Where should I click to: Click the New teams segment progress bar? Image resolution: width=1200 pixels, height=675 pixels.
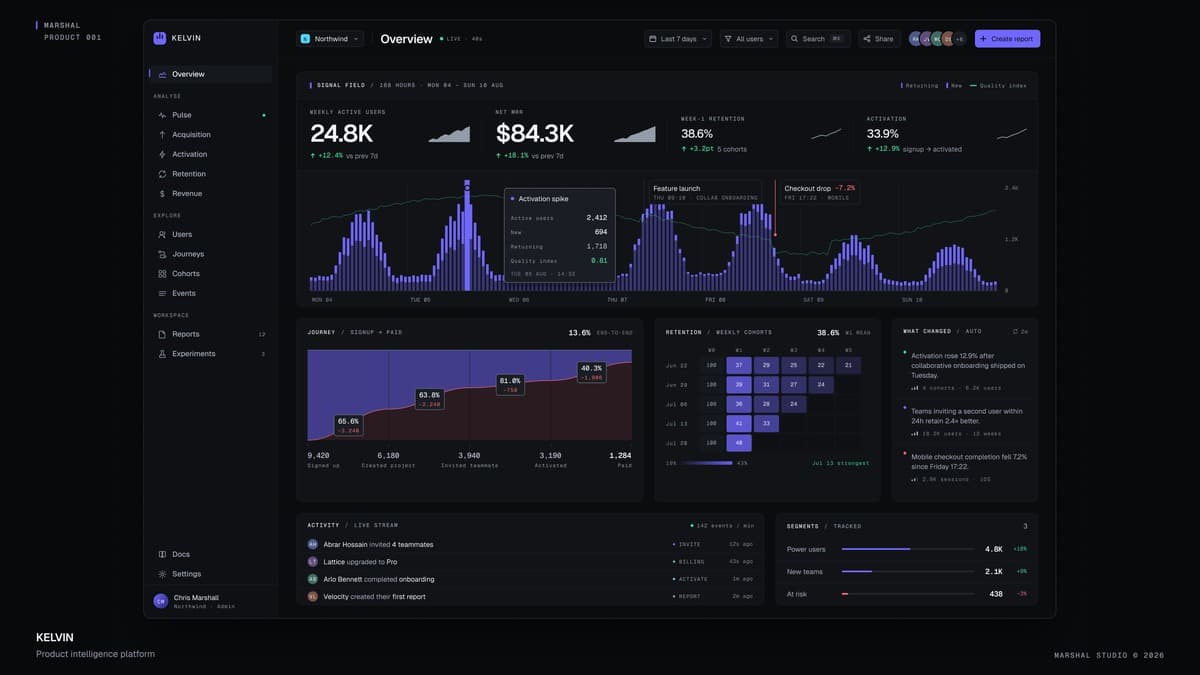pos(908,572)
